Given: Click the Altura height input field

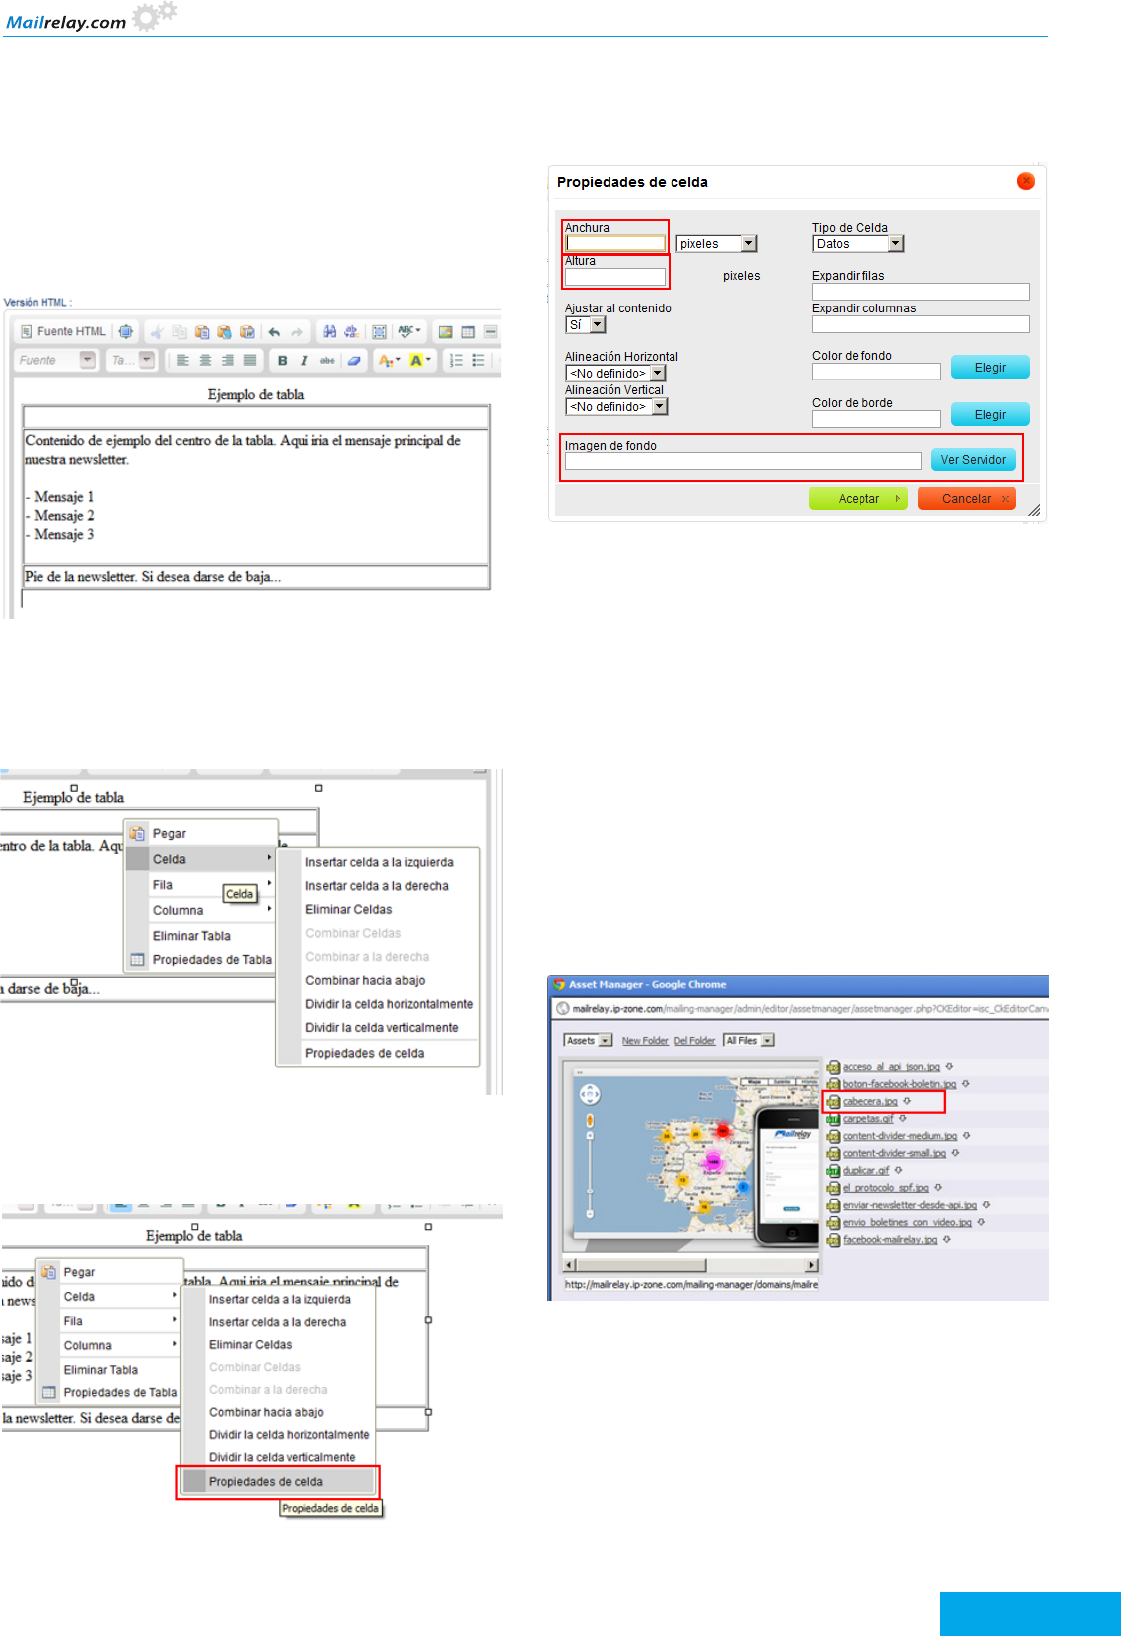Looking at the screenshot, I should 616,276.
